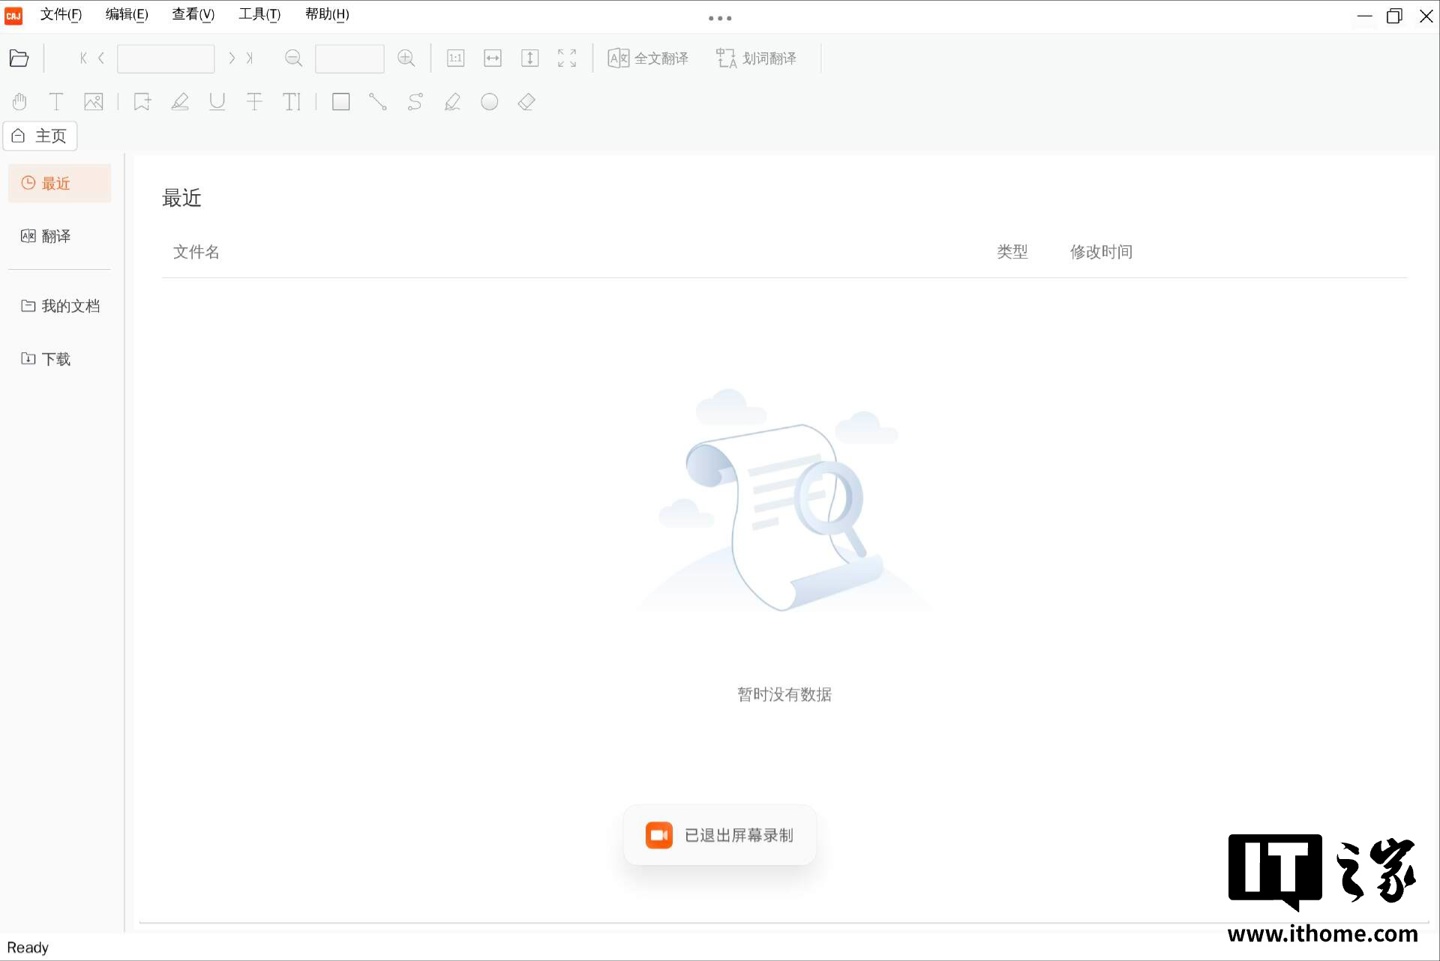Select the eraser tool
1440x961 pixels.
click(x=527, y=102)
